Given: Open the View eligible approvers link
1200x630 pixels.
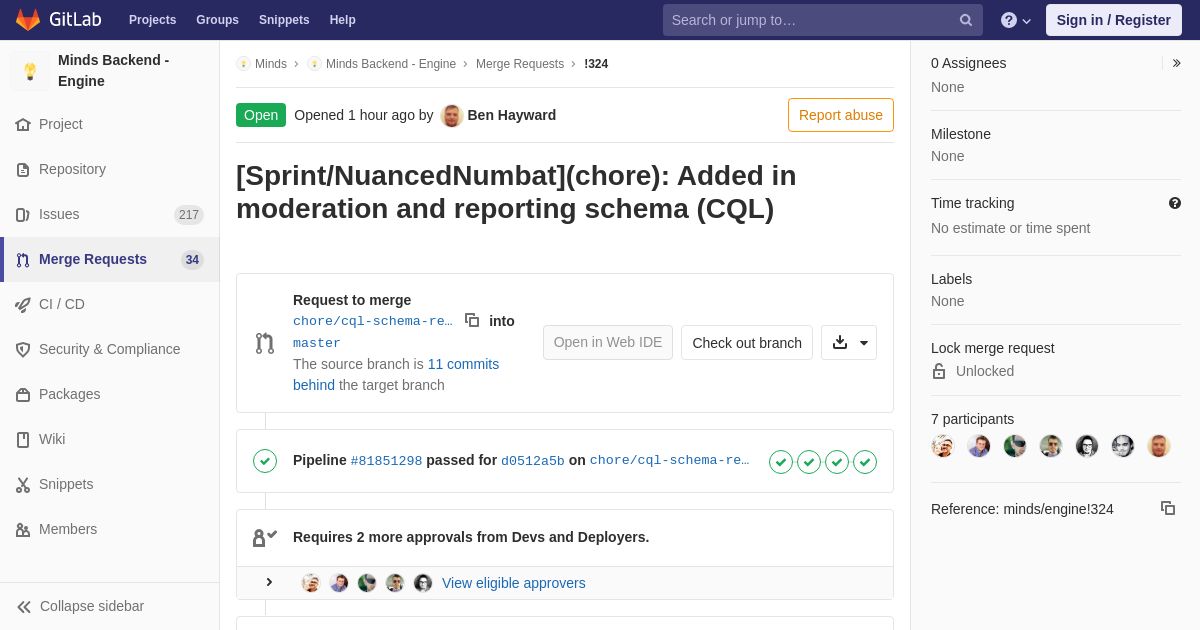Looking at the screenshot, I should (x=514, y=583).
